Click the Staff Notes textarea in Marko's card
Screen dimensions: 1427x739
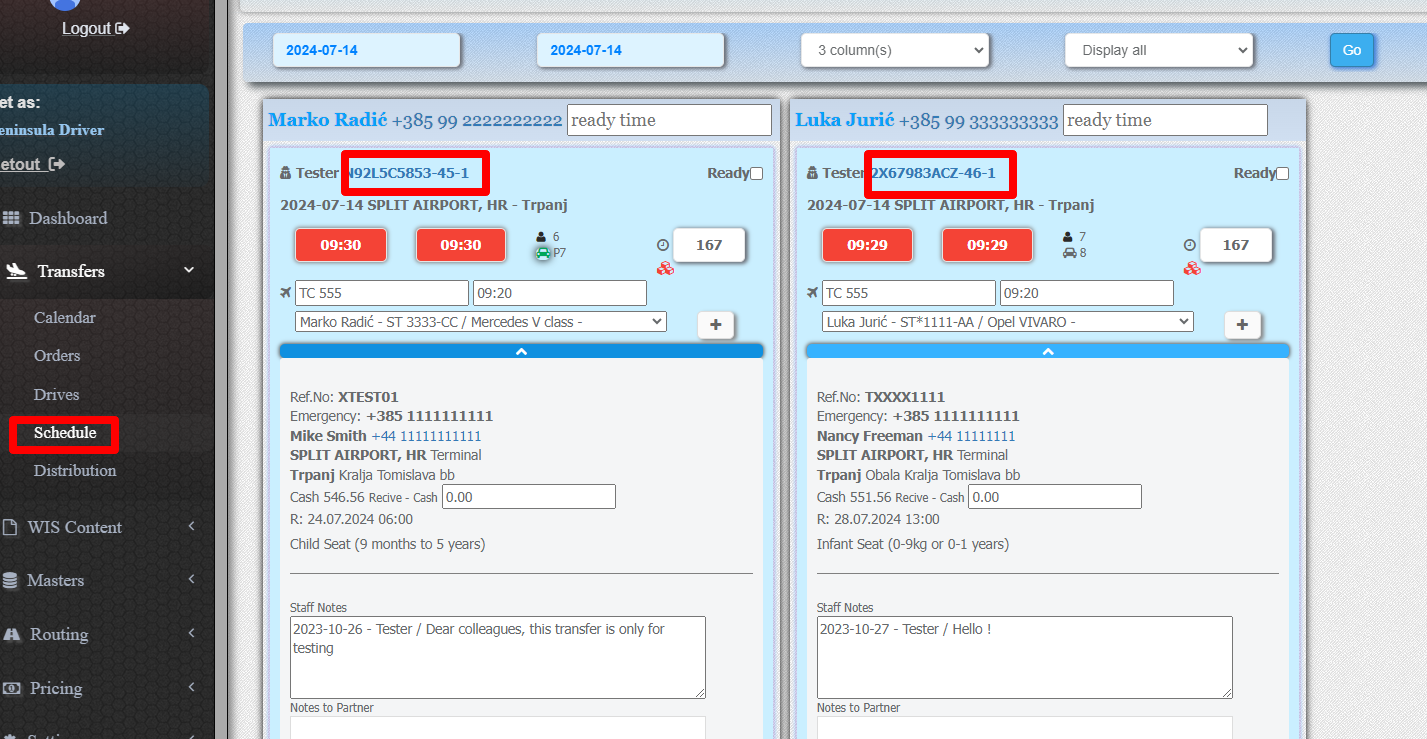[x=497, y=656]
